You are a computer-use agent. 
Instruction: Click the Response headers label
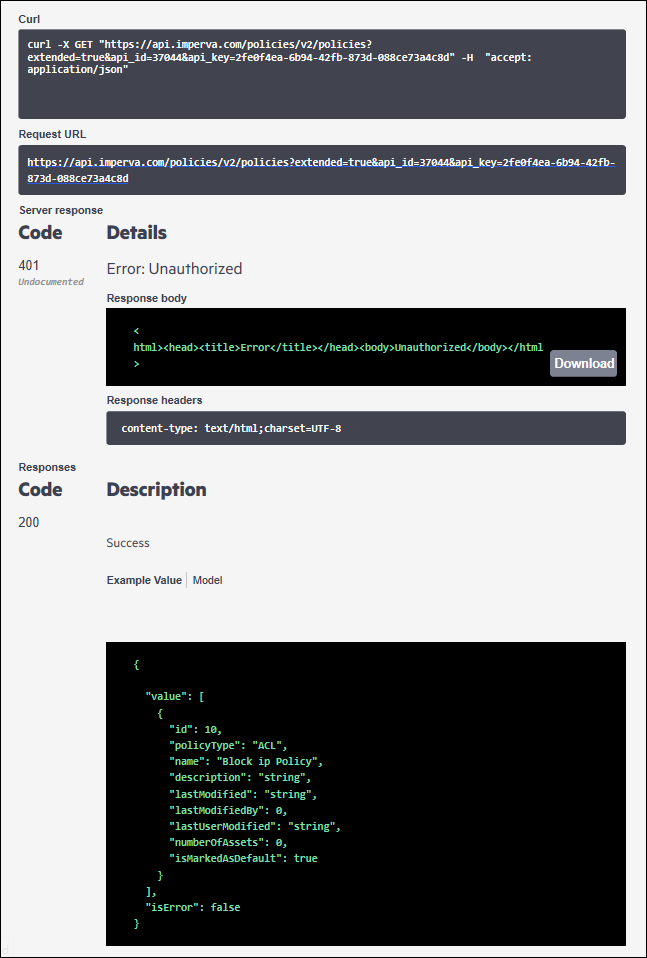pyautogui.click(x=155, y=400)
